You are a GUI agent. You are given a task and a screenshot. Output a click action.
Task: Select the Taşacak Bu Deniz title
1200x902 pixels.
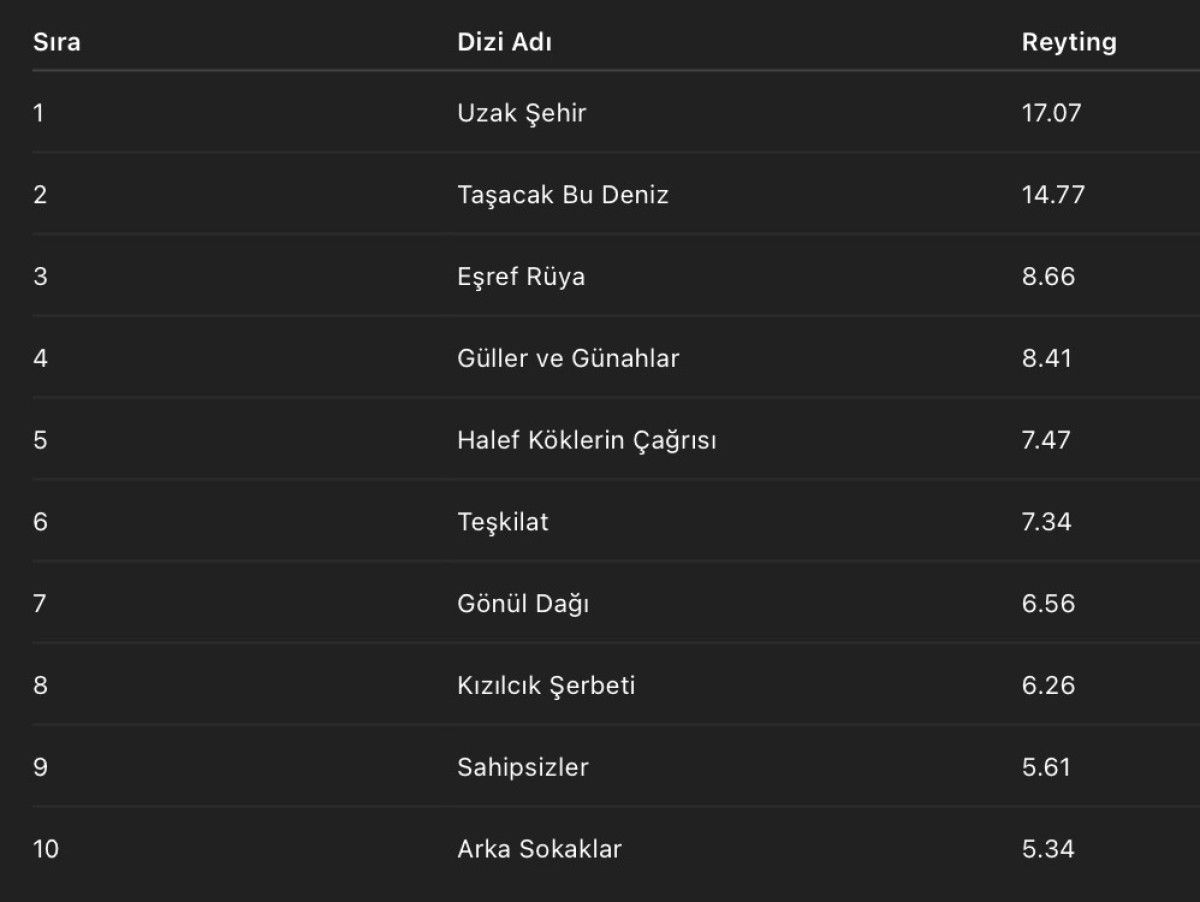562,195
